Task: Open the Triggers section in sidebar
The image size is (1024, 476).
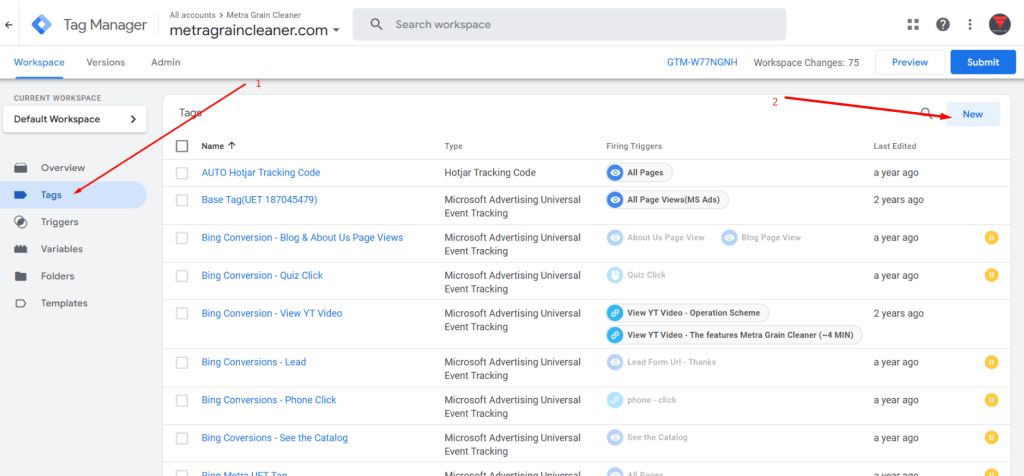Action: point(59,222)
